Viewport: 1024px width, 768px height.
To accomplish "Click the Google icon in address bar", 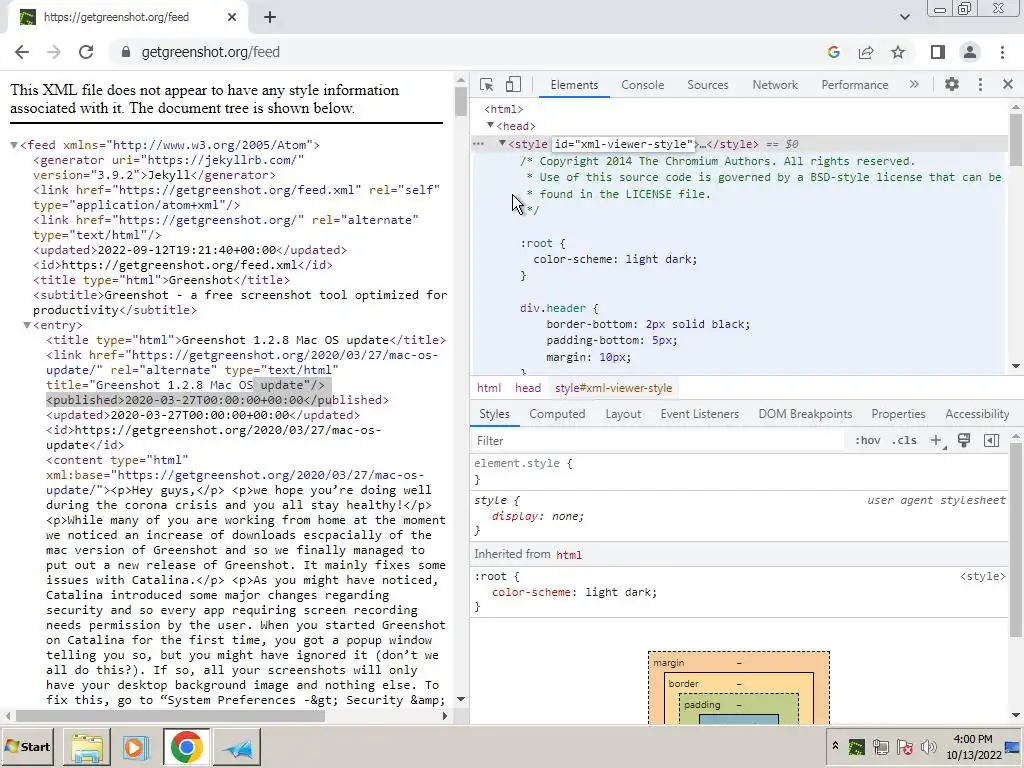I will (833, 52).
